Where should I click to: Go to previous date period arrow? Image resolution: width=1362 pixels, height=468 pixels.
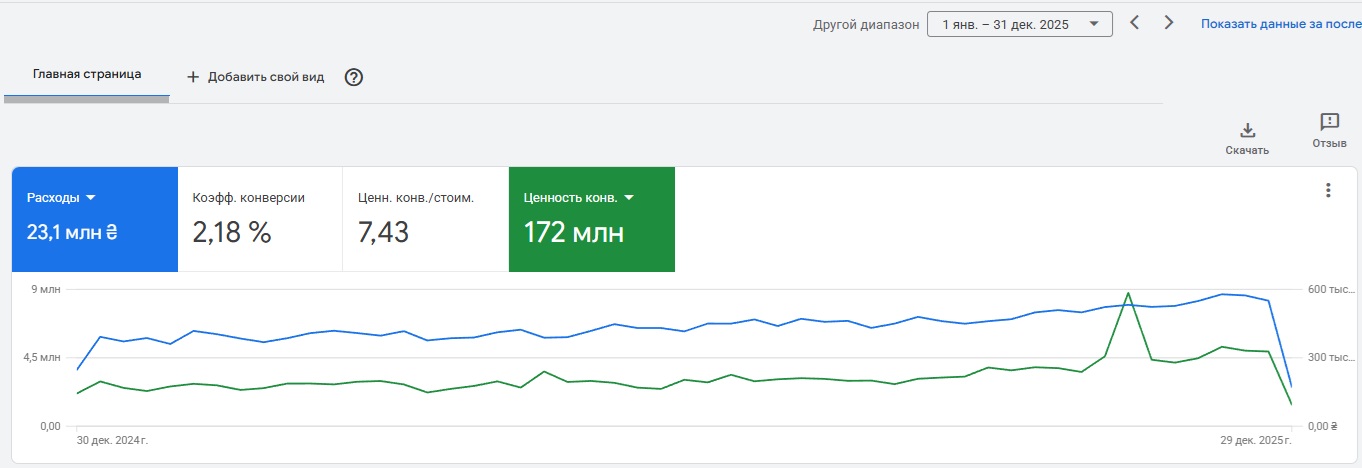1135,23
